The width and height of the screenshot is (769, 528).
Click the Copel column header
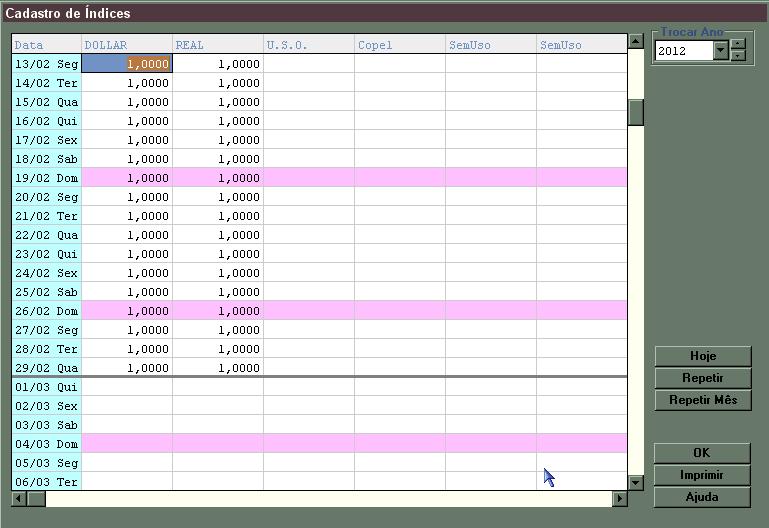(400, 45)
